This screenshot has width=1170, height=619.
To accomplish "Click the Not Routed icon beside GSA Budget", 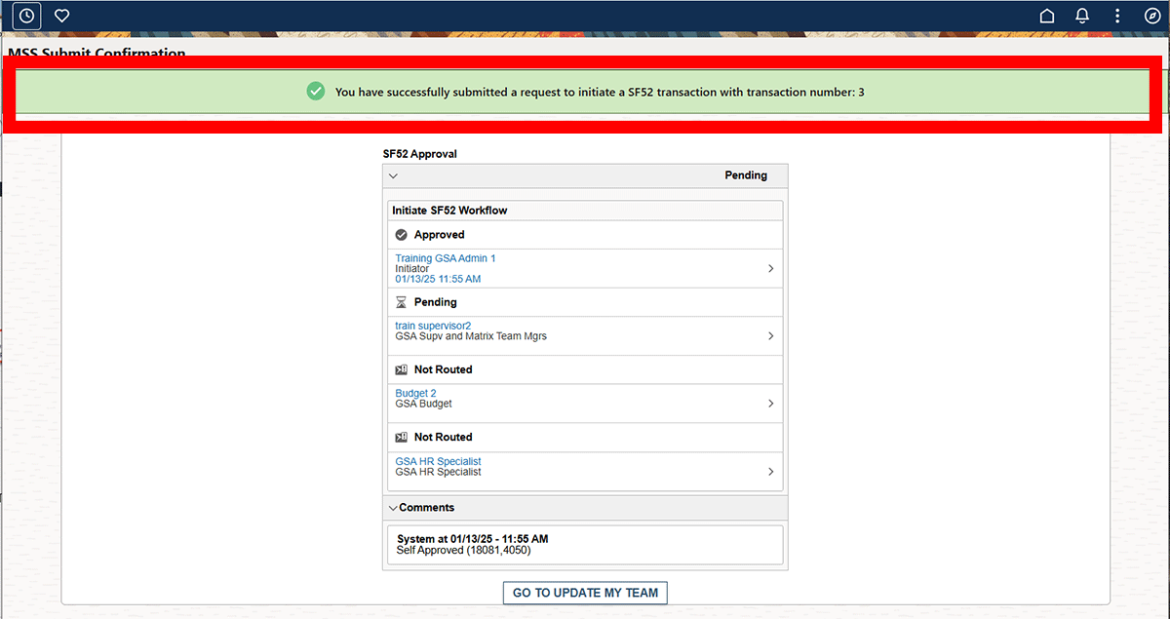I will 401,369.
